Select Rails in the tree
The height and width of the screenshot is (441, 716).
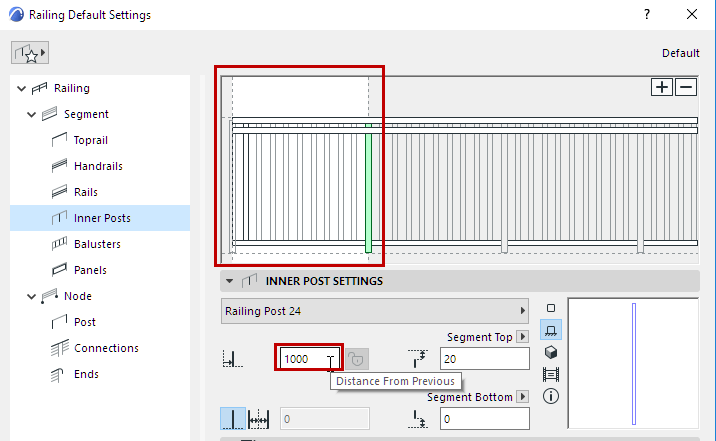click(86, 192)
